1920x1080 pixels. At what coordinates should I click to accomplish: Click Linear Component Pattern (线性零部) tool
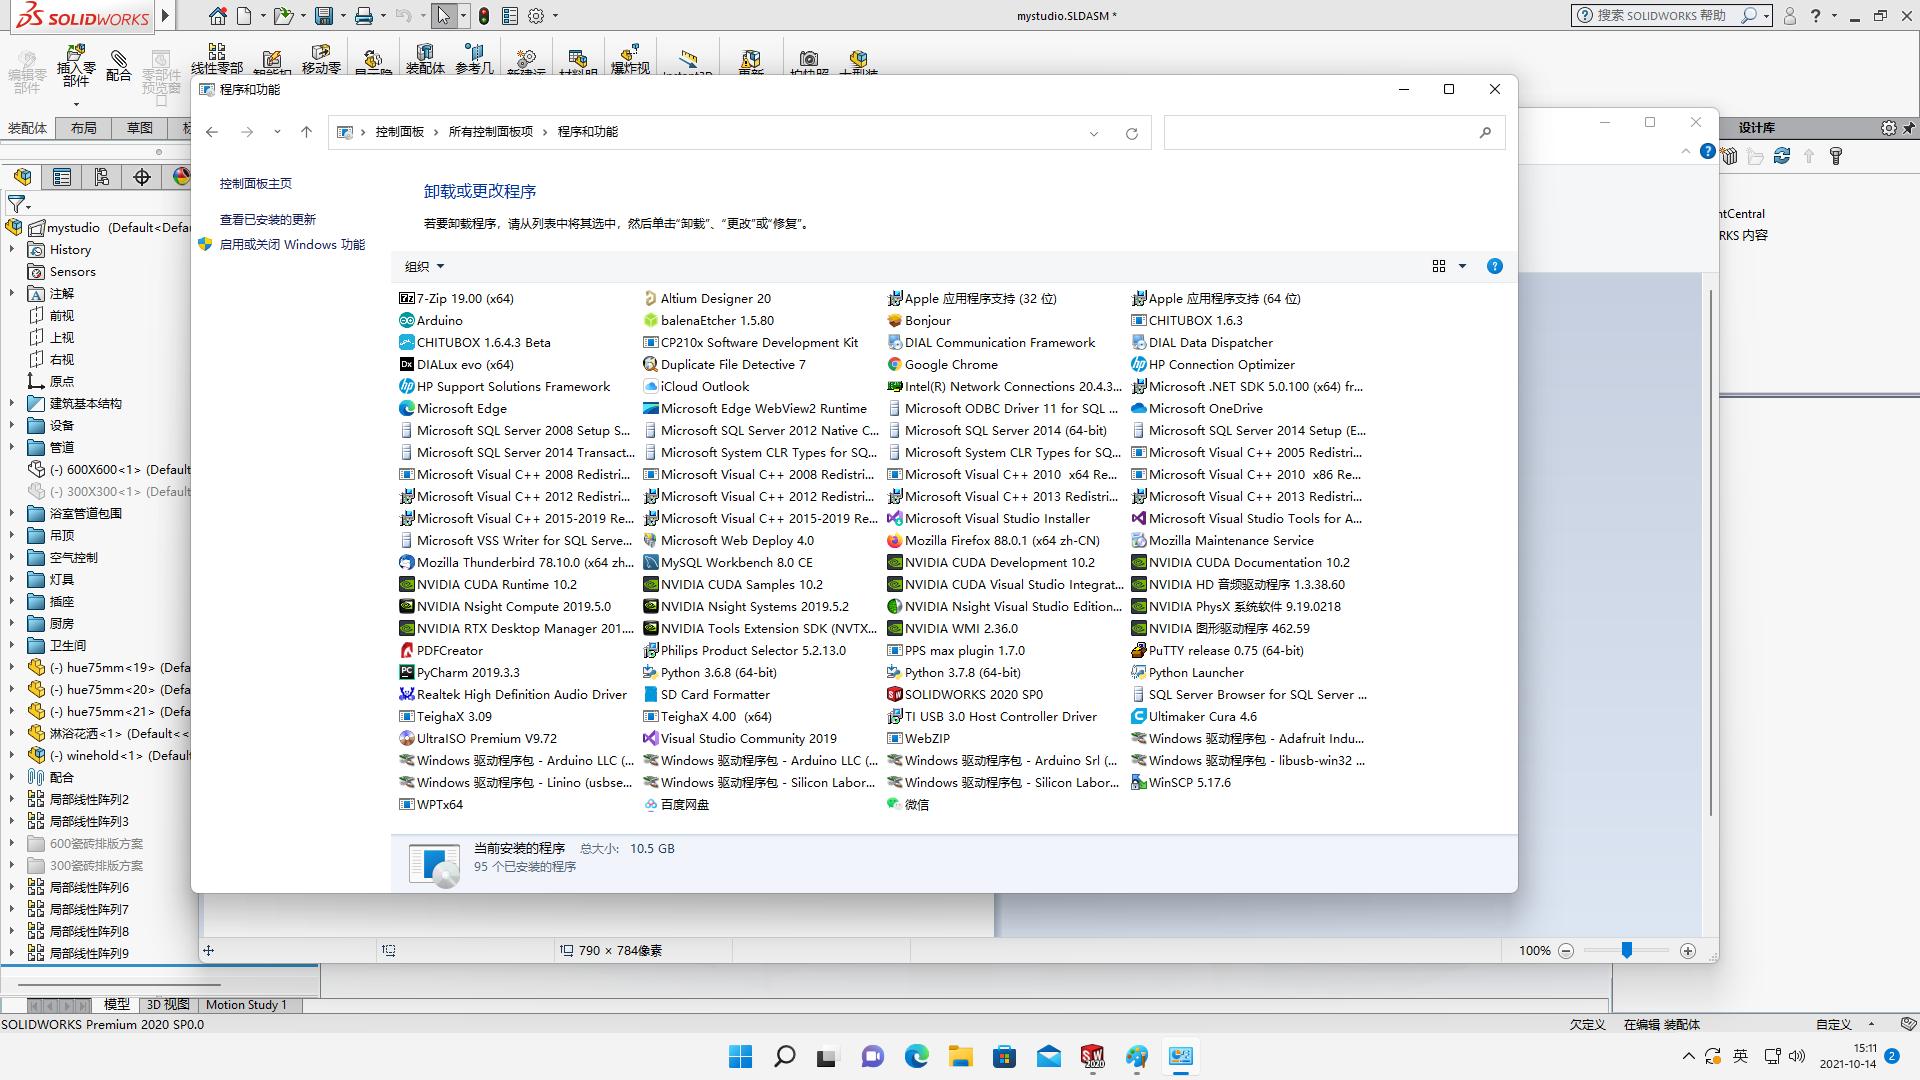pos(217,60)
